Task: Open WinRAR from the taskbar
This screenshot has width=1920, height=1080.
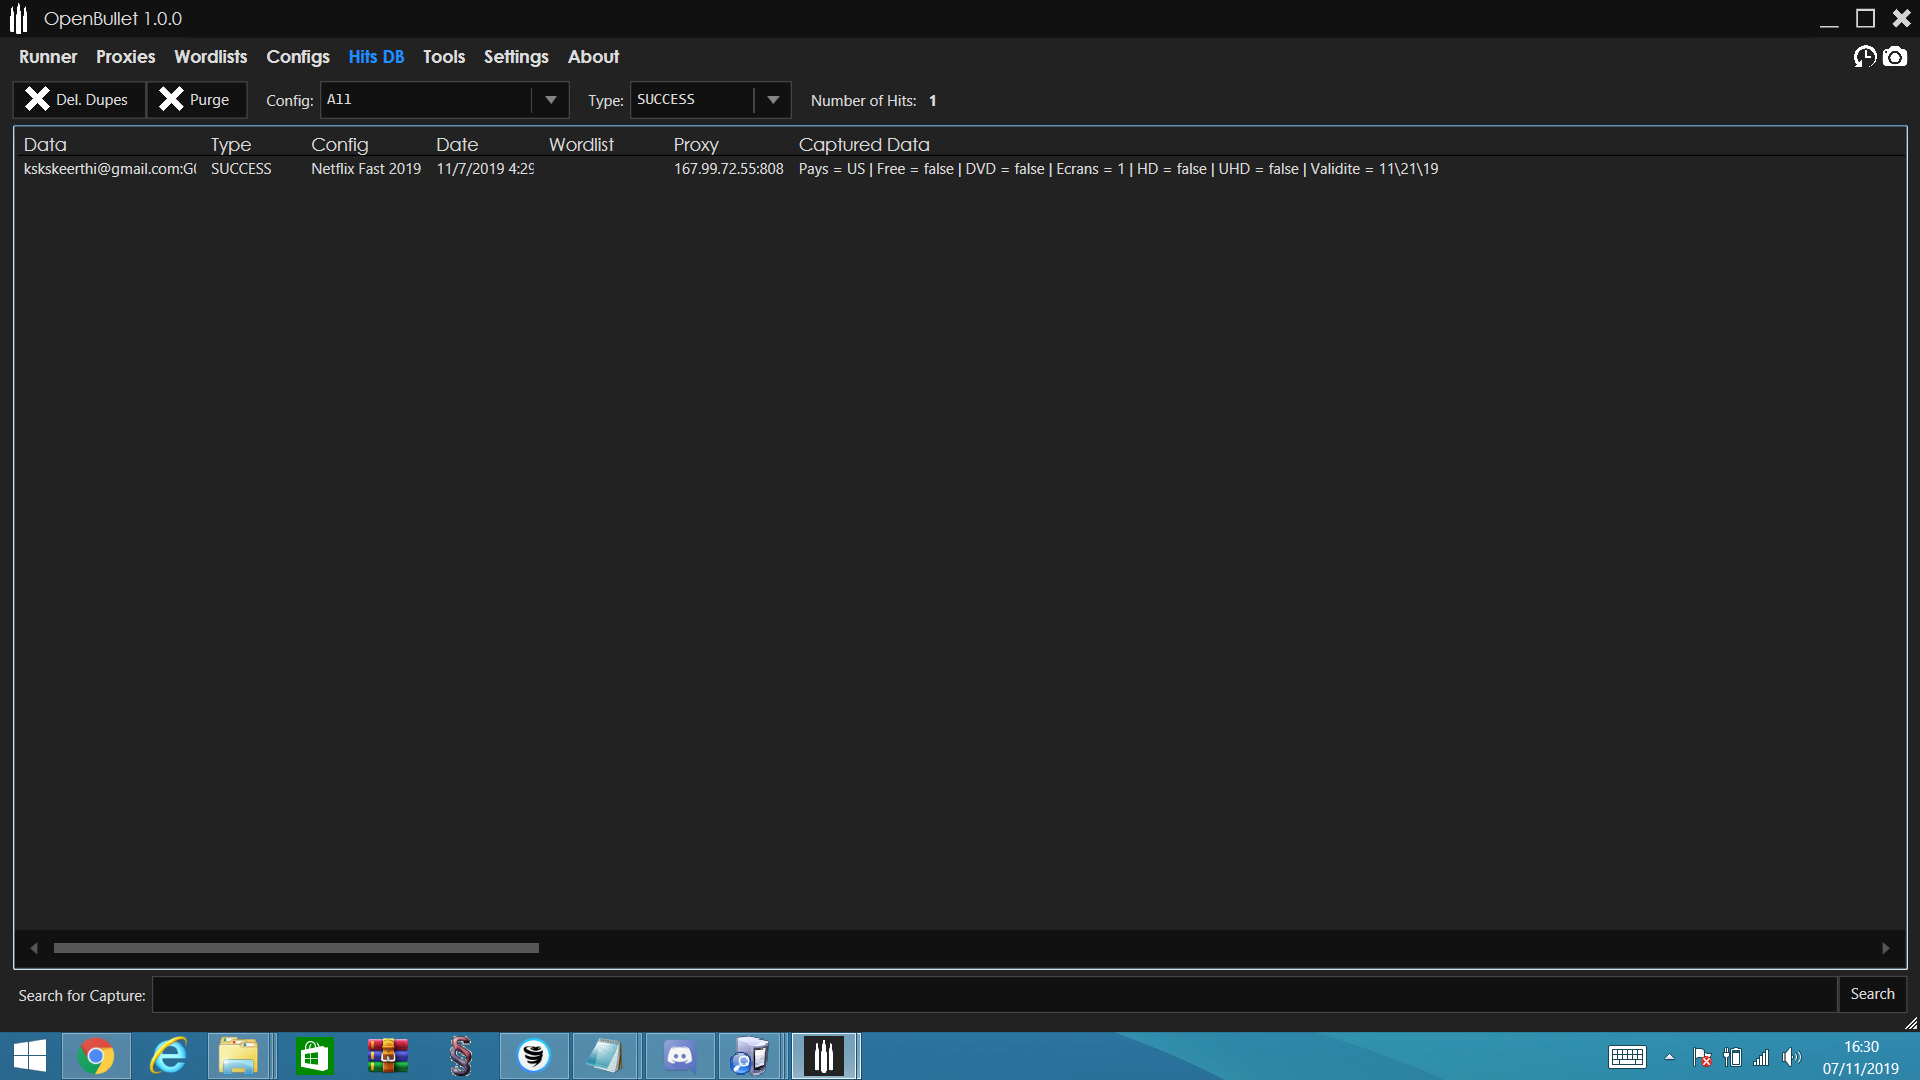Action: click(x=387, y=1056)
